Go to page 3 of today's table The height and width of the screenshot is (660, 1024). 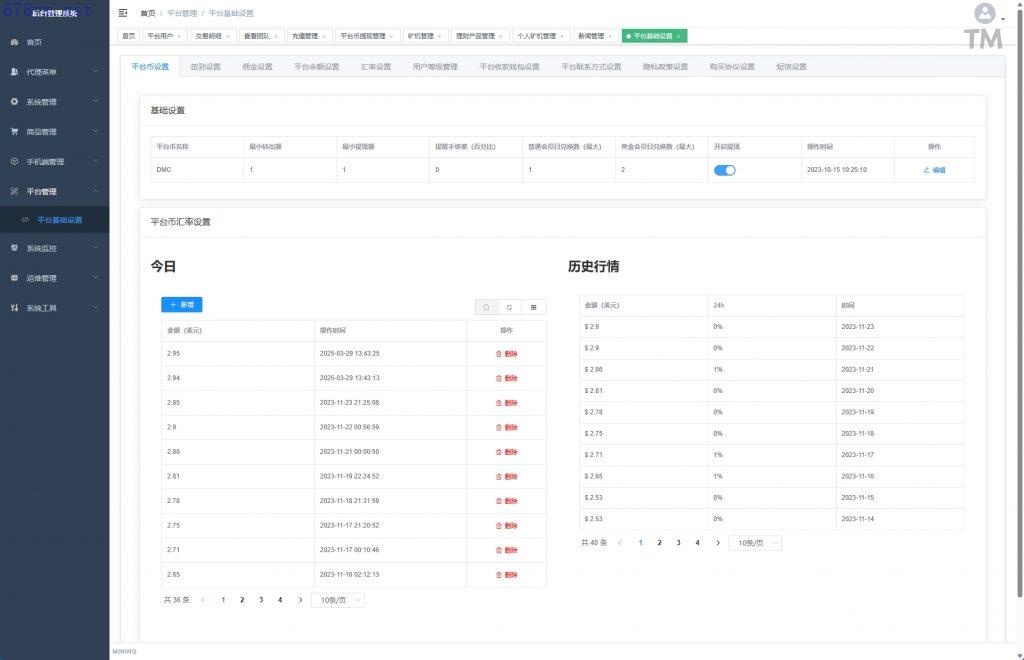click(x=261, y=600)
